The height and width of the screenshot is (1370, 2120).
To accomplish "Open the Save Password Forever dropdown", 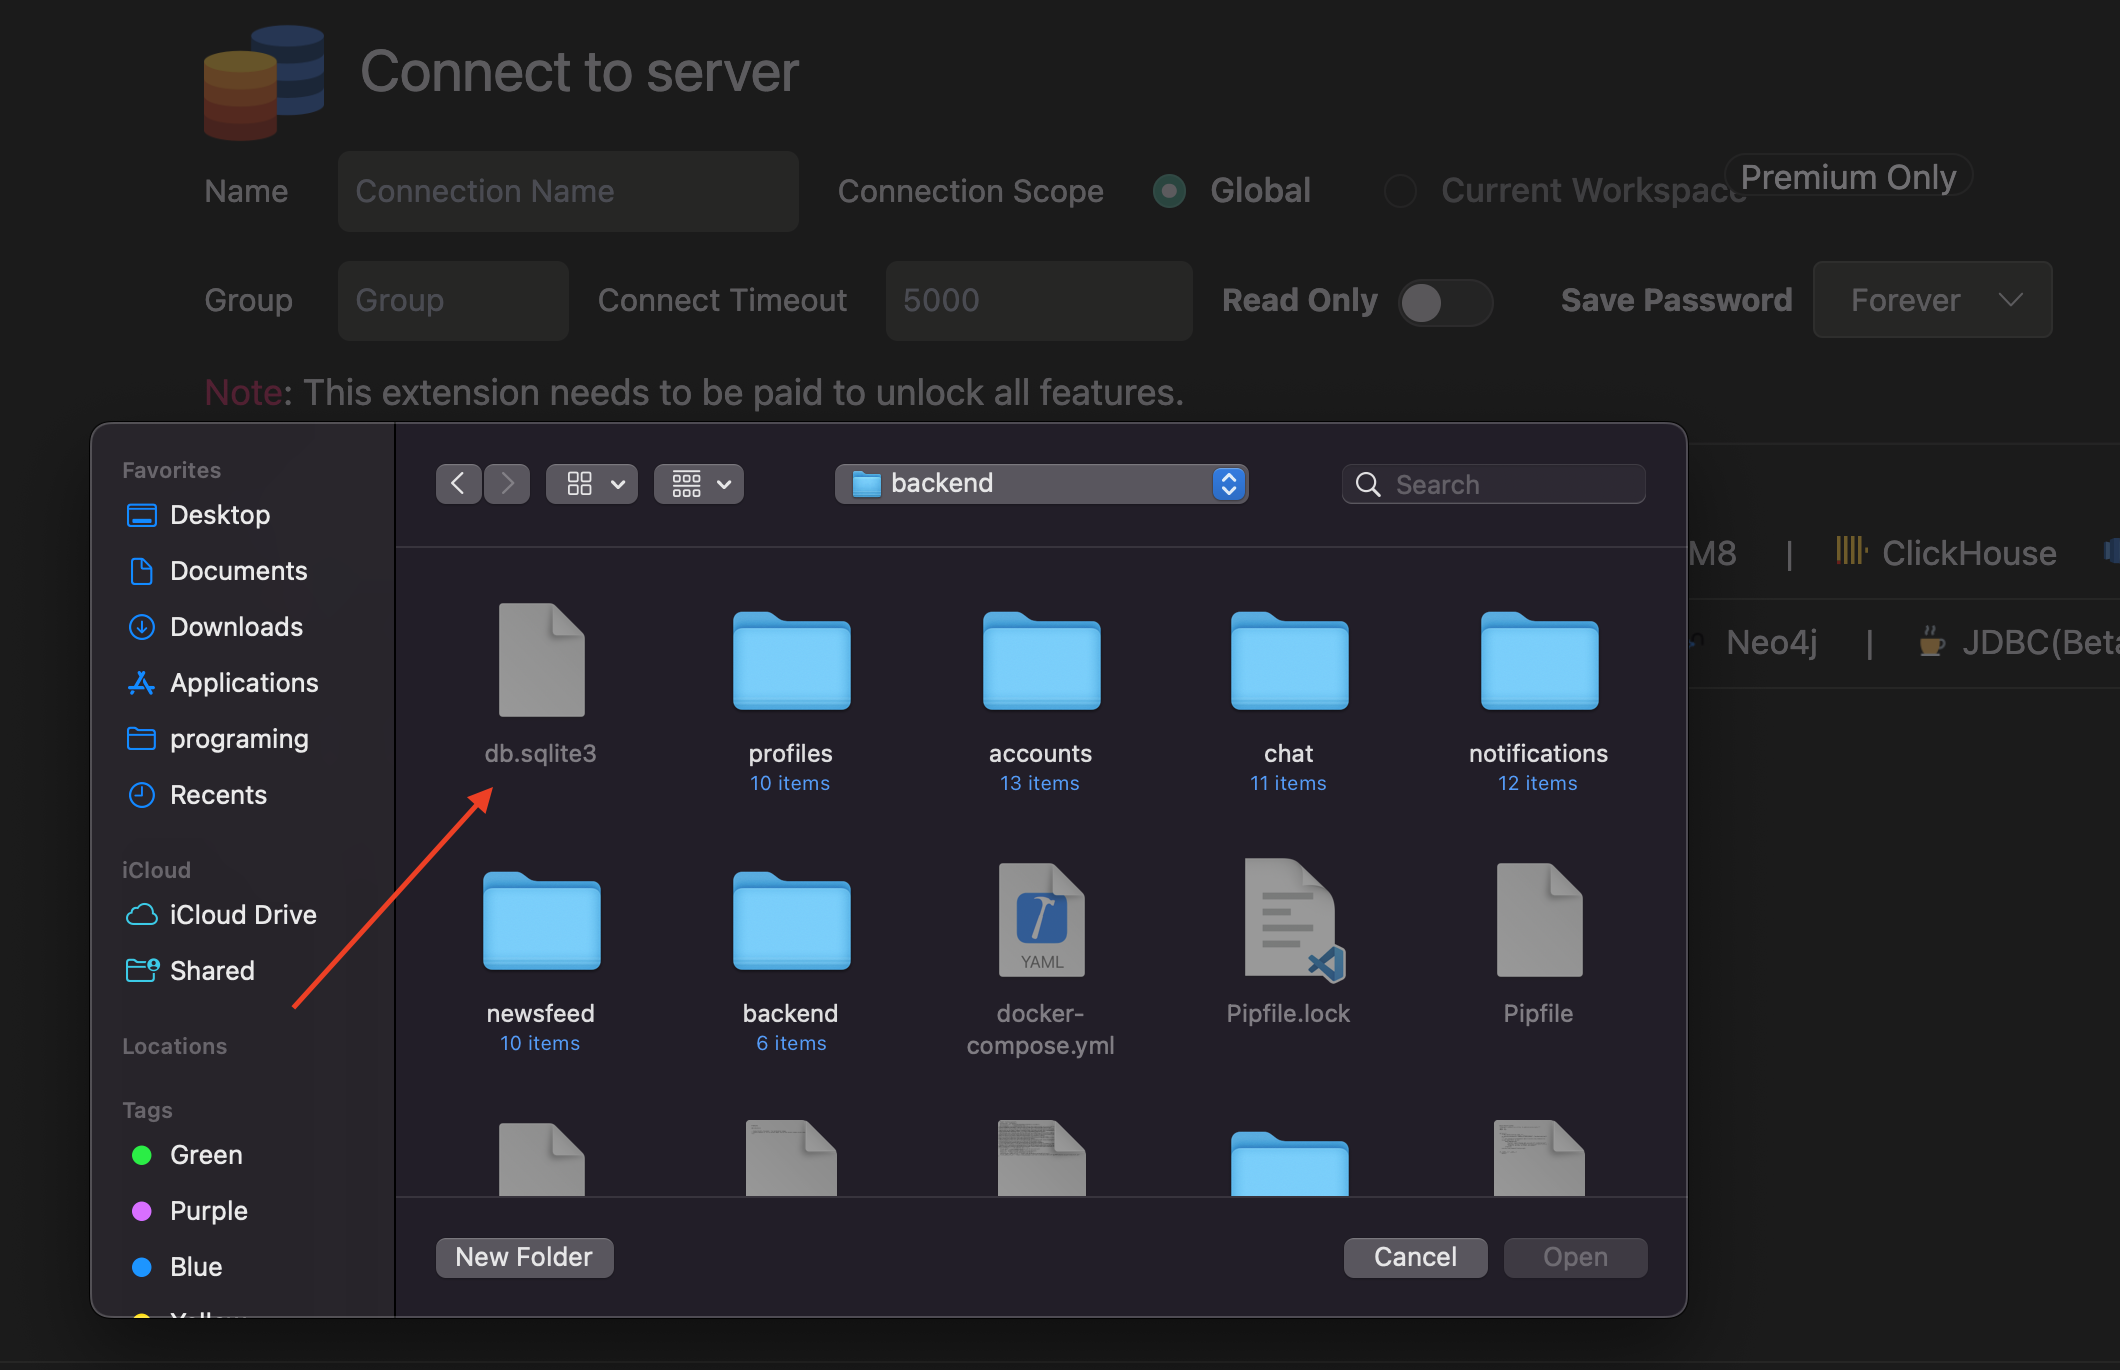I will point(1930,299).
